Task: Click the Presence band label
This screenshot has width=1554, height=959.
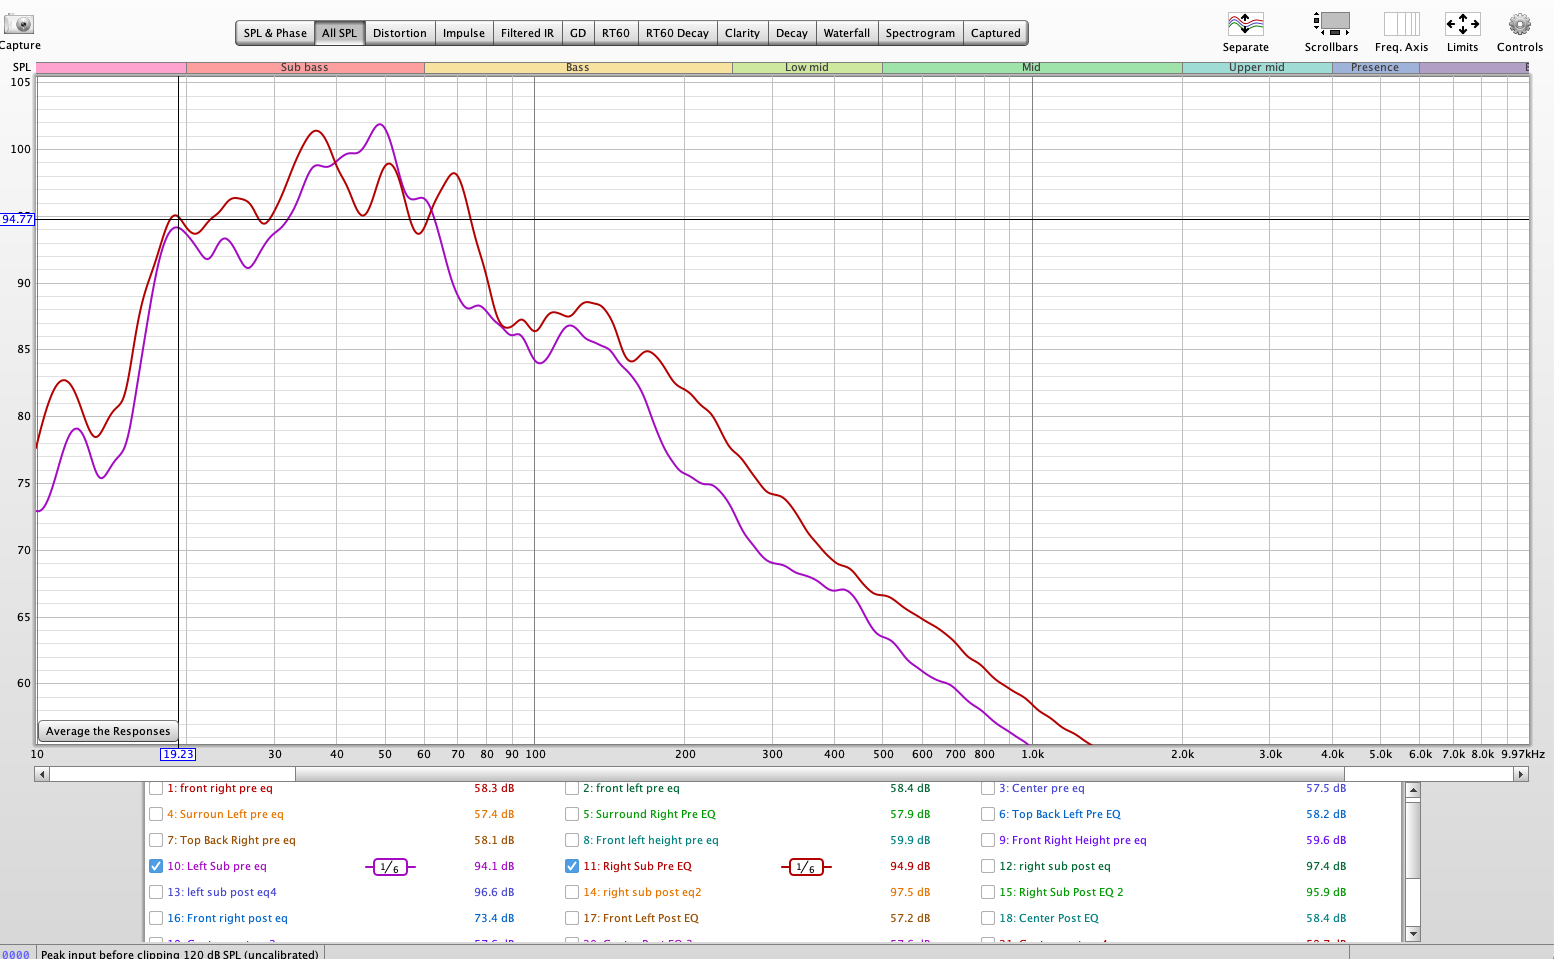Action: click(x=1375, y=68)
